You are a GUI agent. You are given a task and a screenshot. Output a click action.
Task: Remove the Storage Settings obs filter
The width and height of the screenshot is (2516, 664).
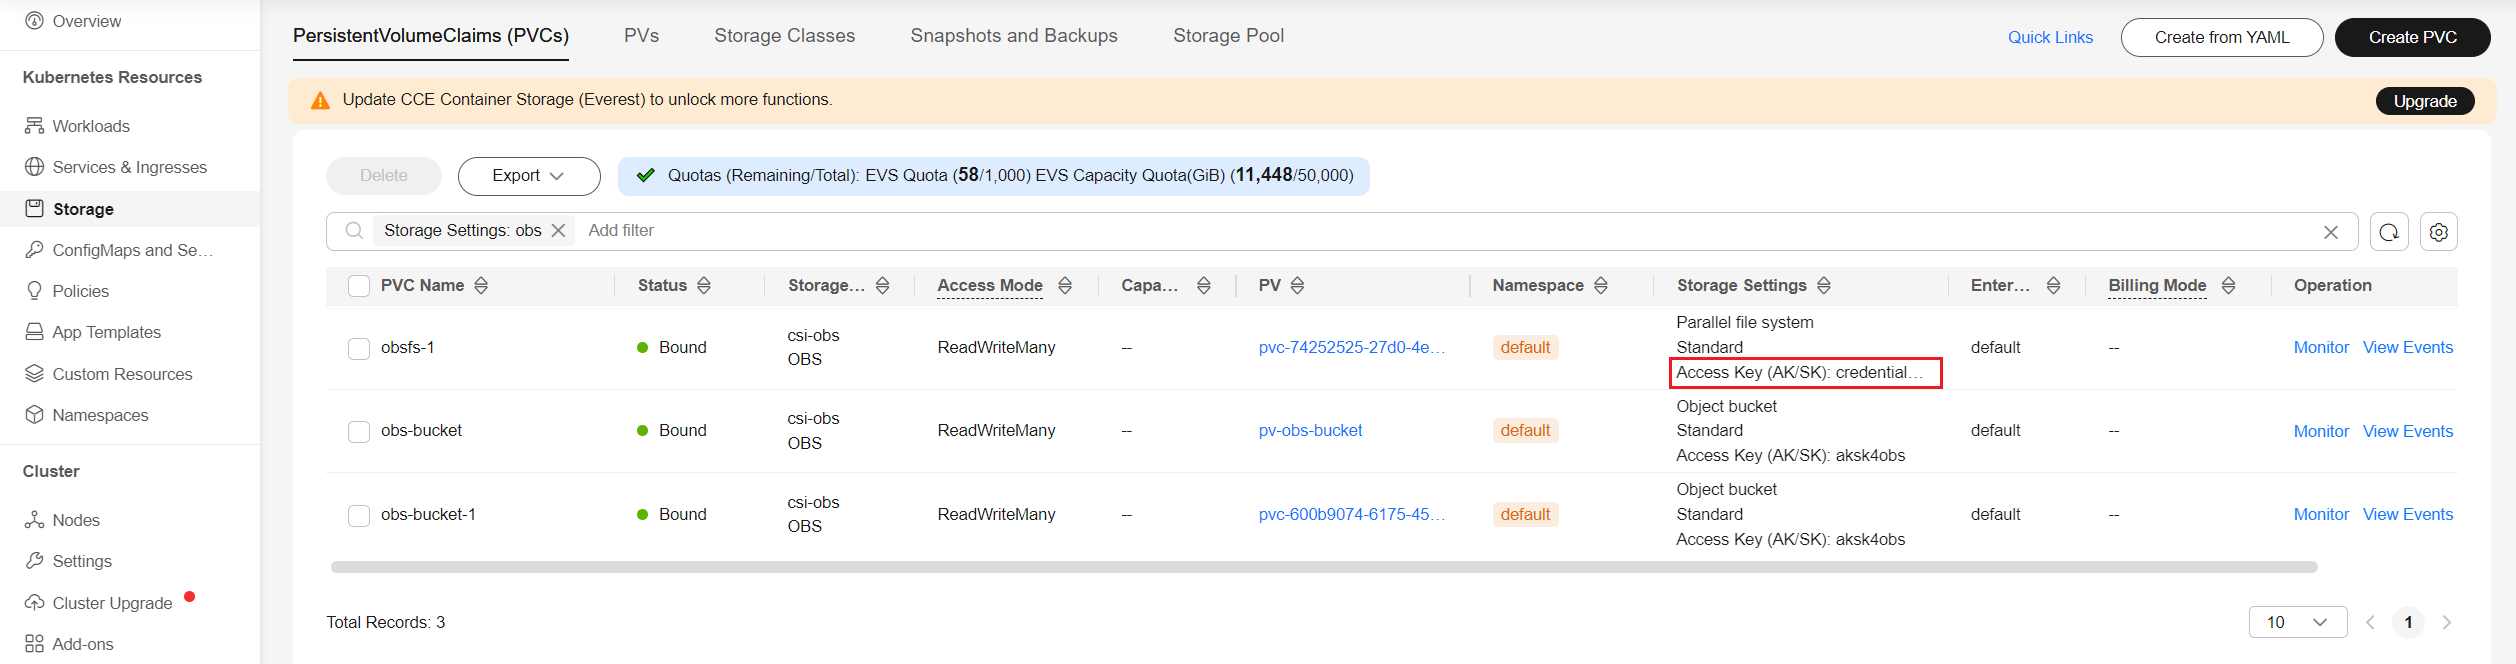(559, 231)
